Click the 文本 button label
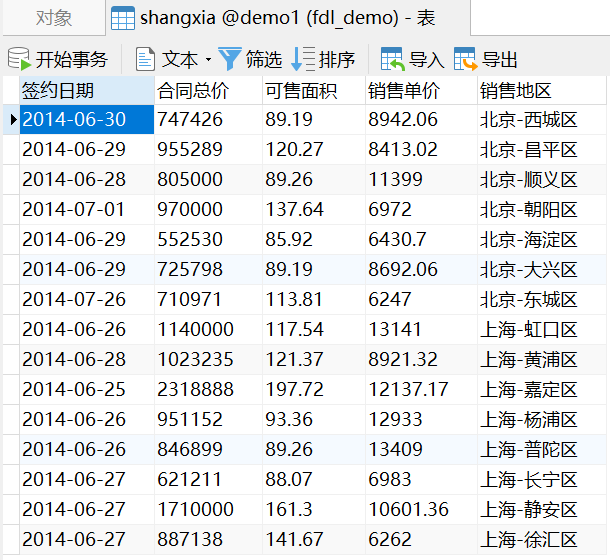610x560 pixels. click(x=180, y=60)
